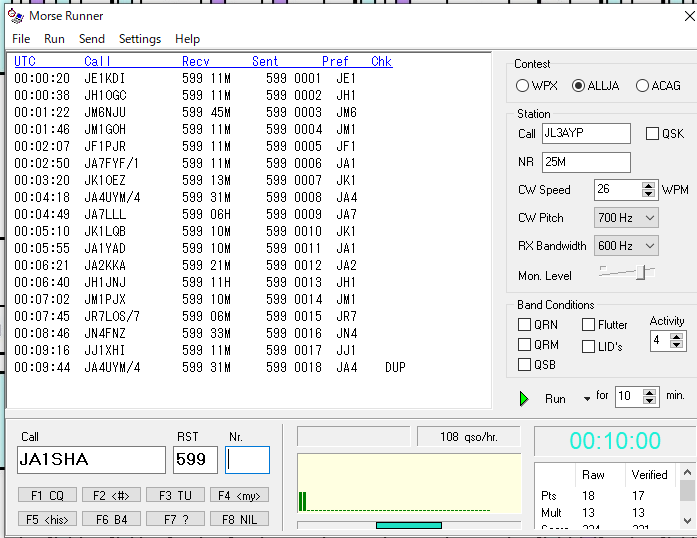This screenshot has width=697, height=538.
Task: Click the Activity value field
Action: point(660,341)
